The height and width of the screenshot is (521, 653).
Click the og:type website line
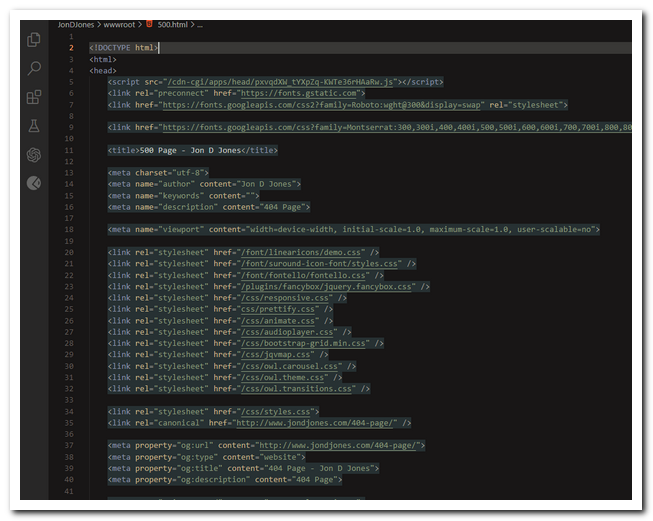point(207,457)
